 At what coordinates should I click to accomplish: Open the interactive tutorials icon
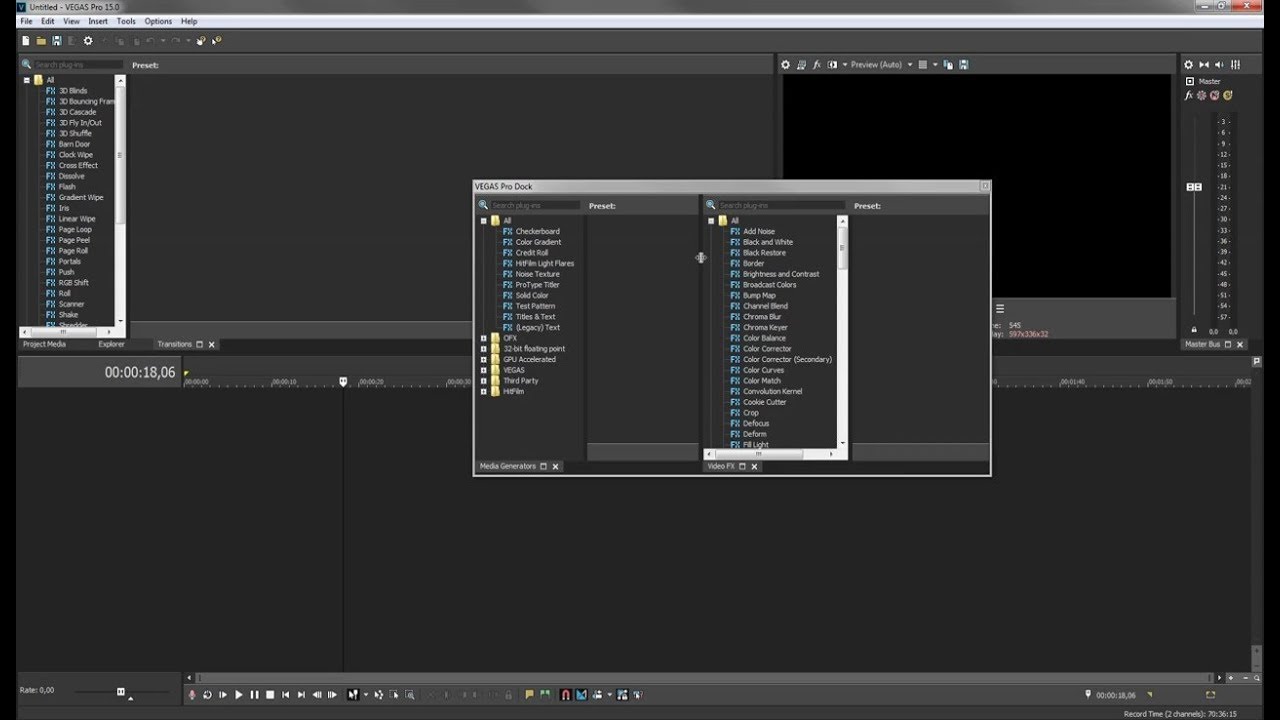201,41
